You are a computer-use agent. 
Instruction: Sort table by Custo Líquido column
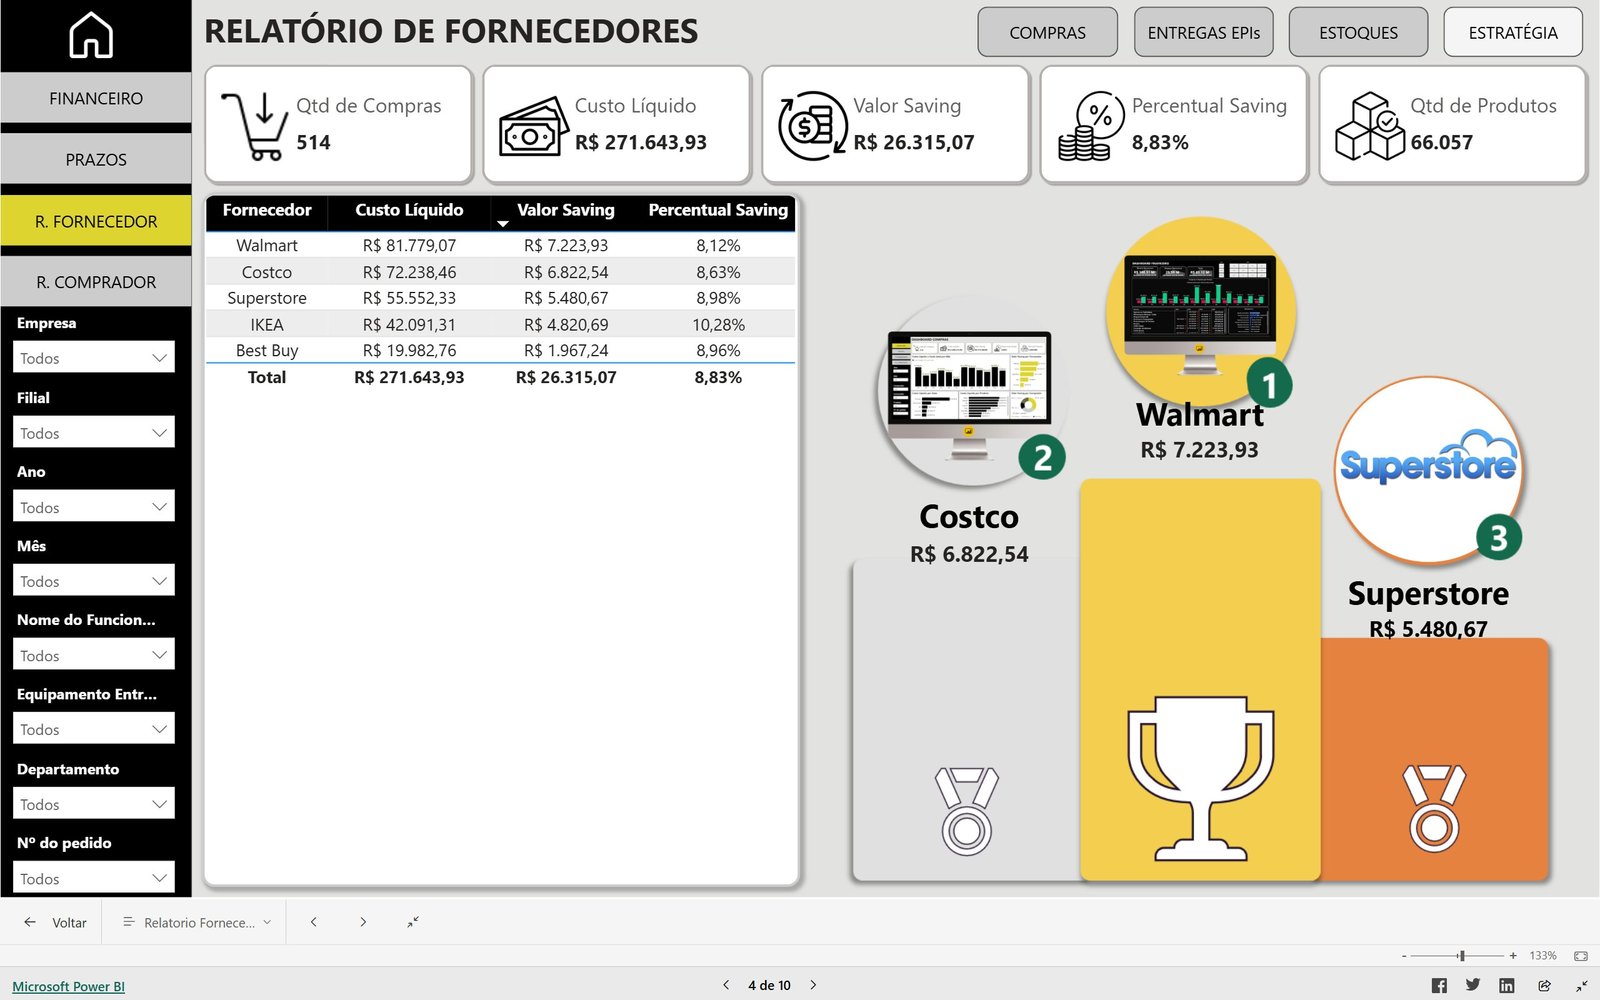pyautogui.click(x=409, y=210)
